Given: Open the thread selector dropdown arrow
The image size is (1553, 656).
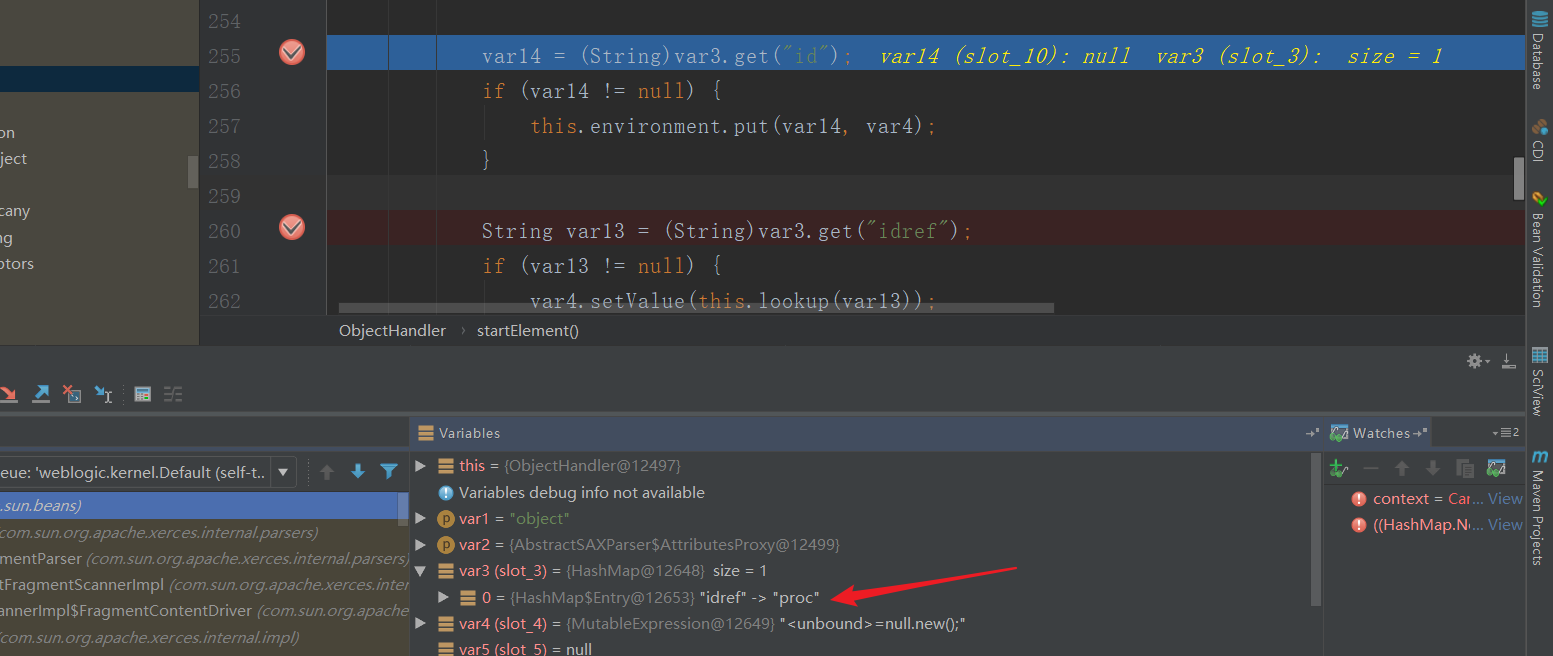Looking at the screenshot, I should [283, 472].
